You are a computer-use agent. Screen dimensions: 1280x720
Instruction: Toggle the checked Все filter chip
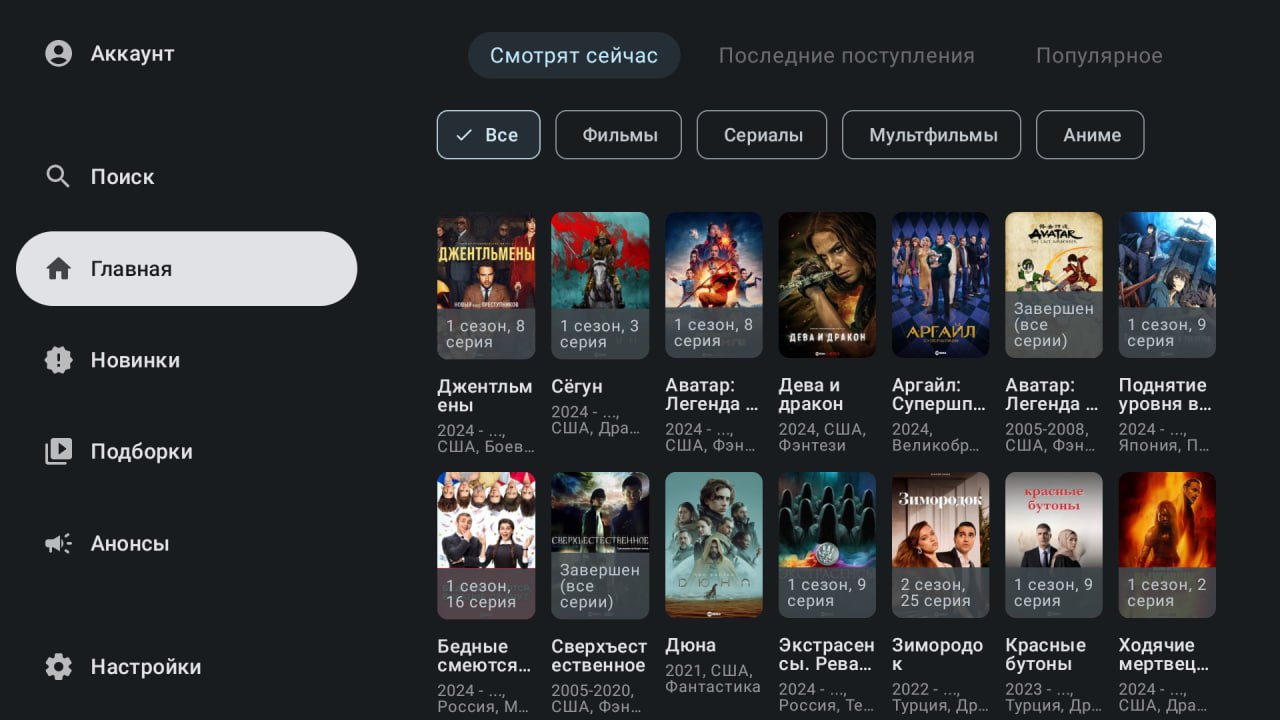488,135
